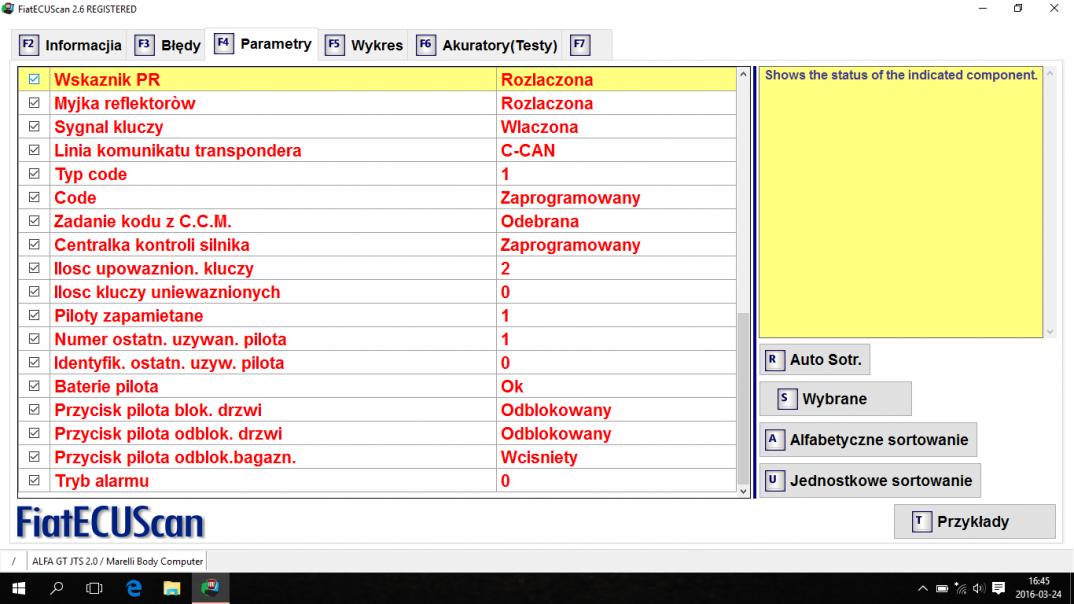The image size is (1074, 604).
Task: Click ALFA GT JTS 2.0 status bar entry
Action: (x=117, y=561)
